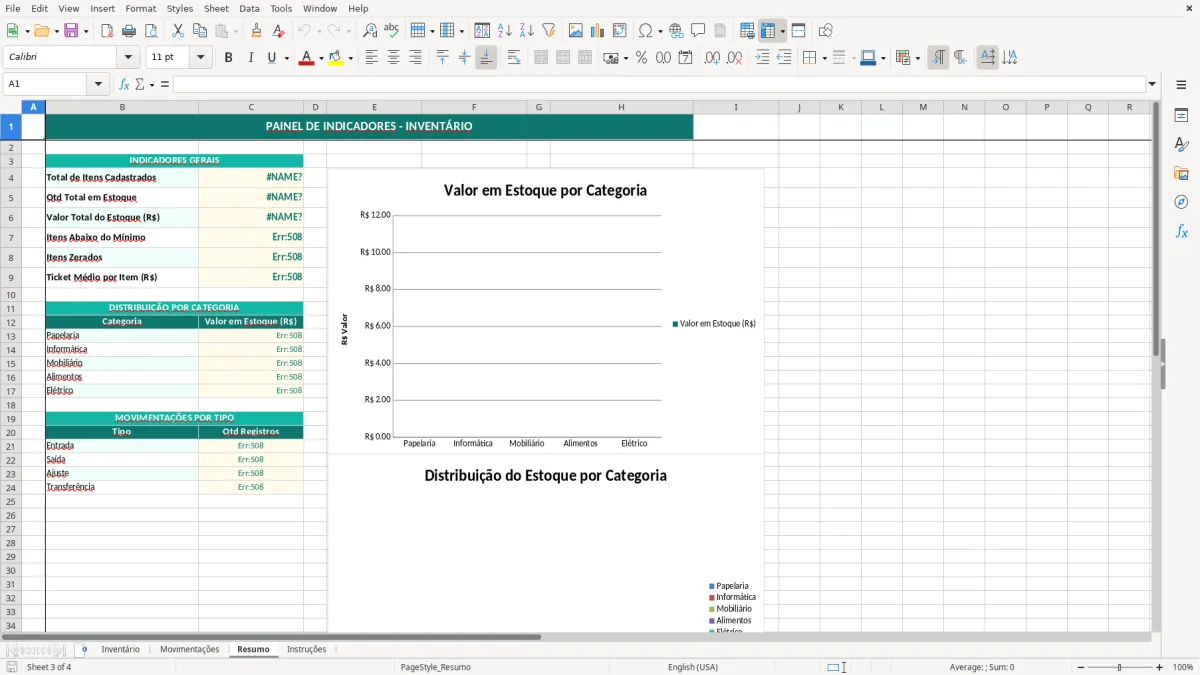Viewport: 1200px width, 675px height.
Task: Insert a hyperlink
Action: tap(677, 31)
